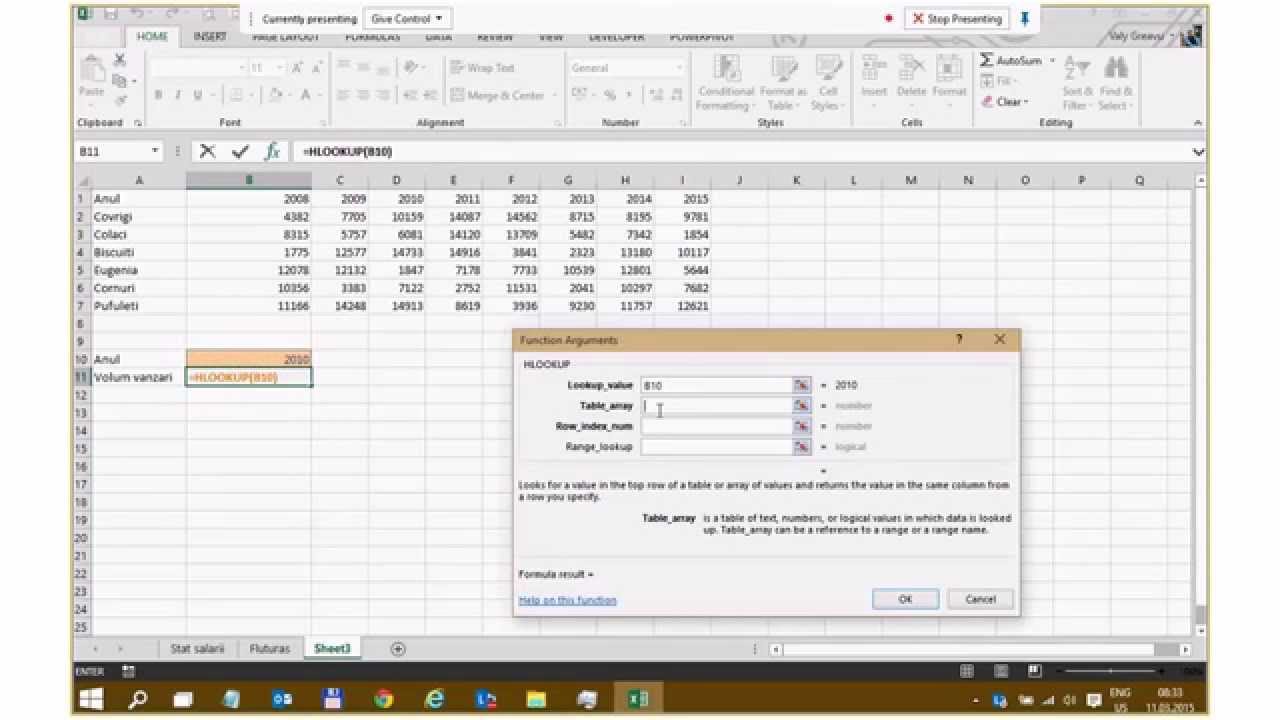Select column header C
This screenshot has width=1280, height=720.
point(340,180)
